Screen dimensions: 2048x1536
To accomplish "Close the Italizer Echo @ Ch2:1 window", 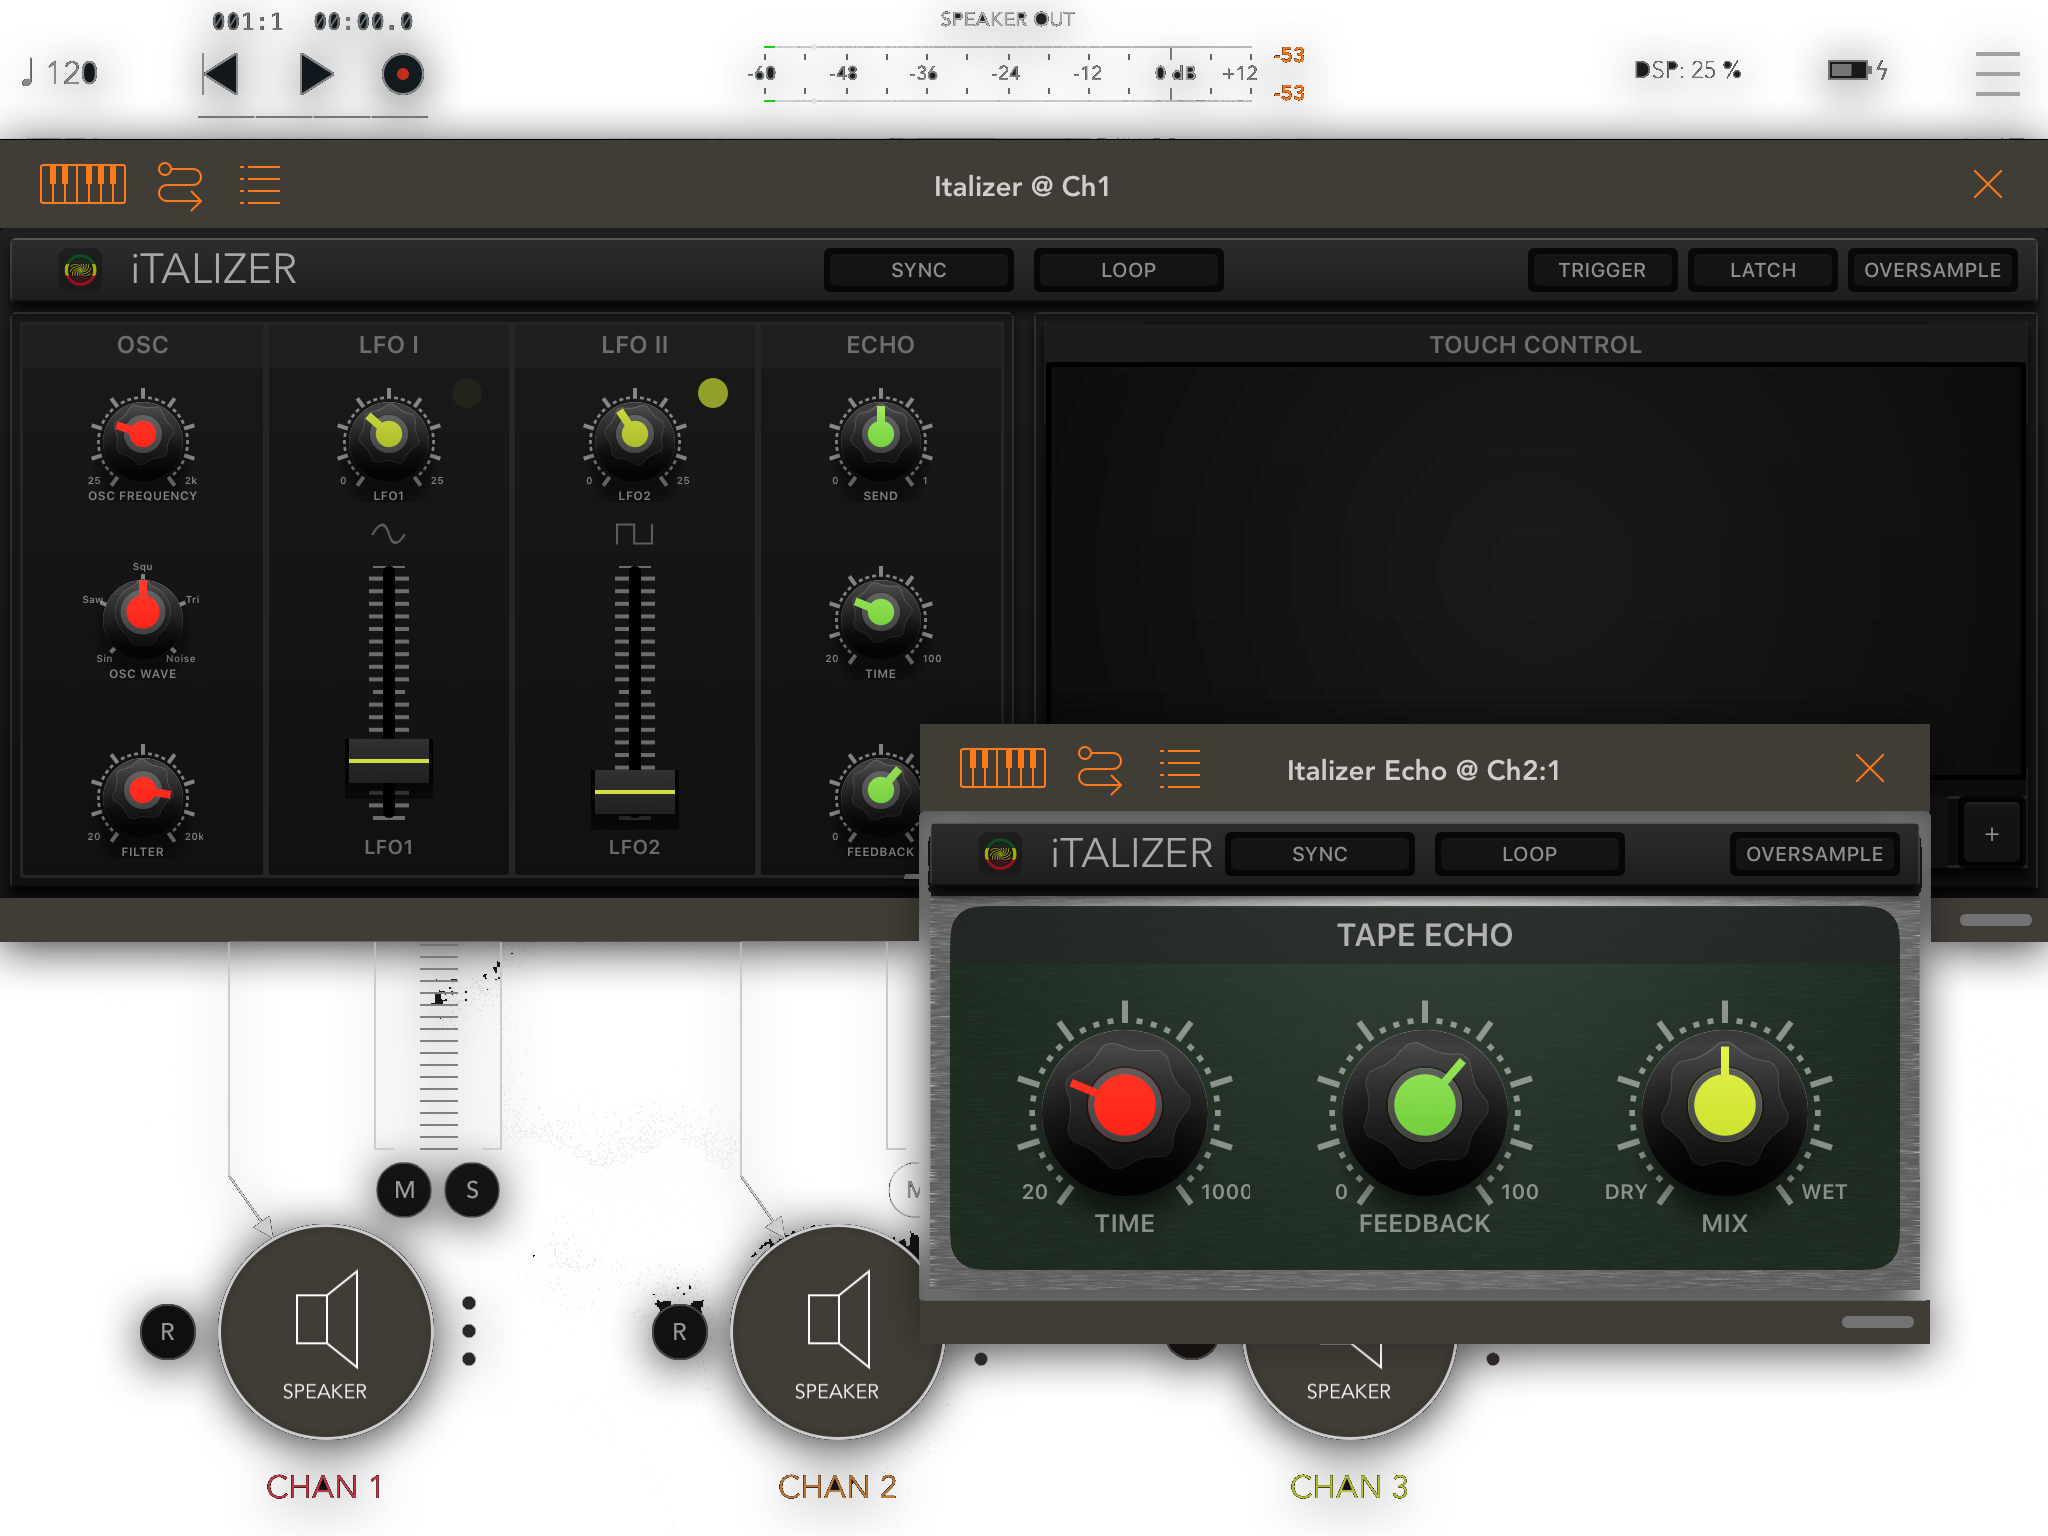I will pos(1869,768).
